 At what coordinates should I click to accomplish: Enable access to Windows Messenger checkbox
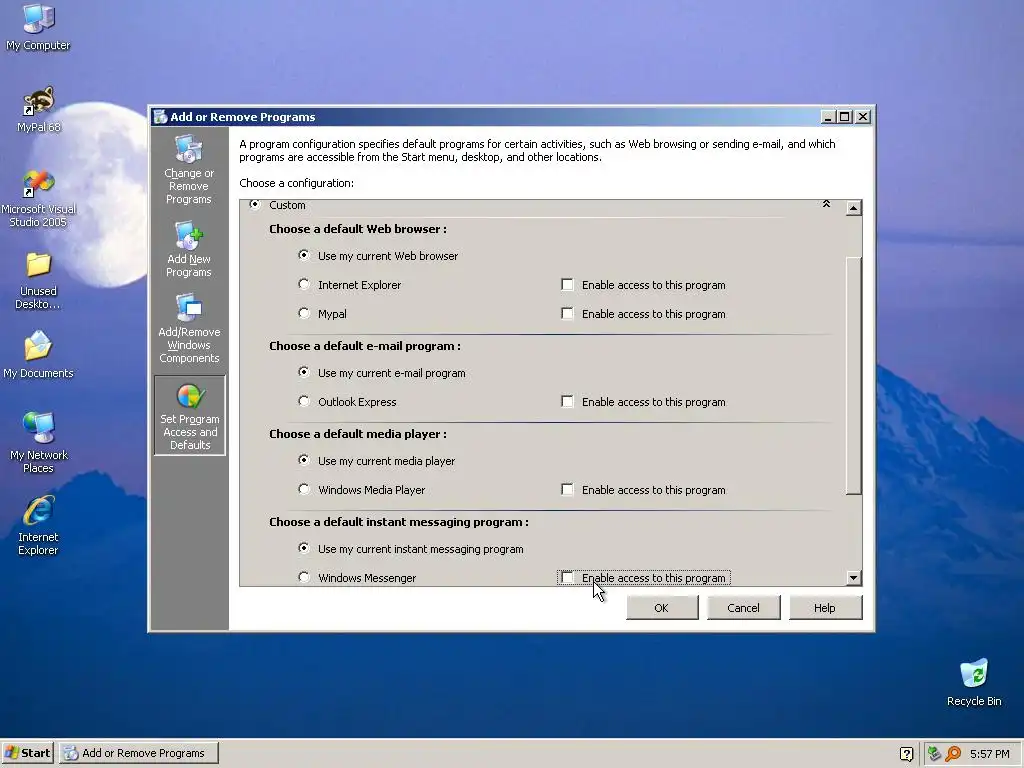click(567, 578)
